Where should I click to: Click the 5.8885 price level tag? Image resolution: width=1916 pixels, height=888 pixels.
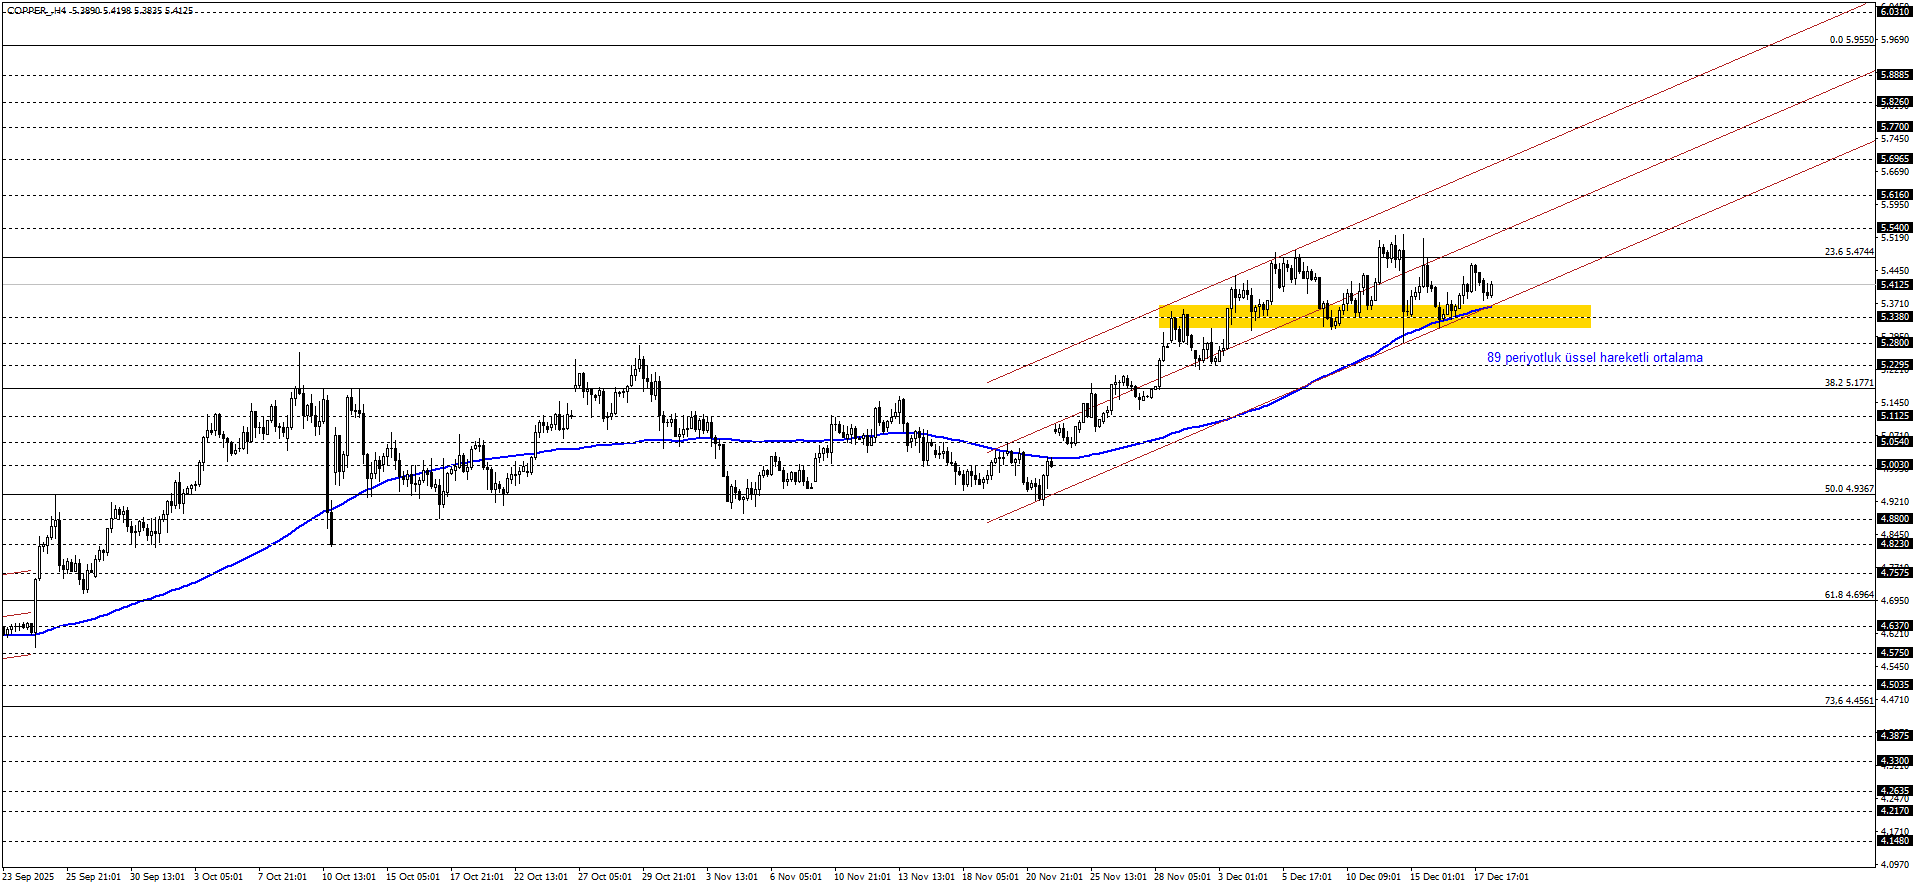click(1895, 75)
